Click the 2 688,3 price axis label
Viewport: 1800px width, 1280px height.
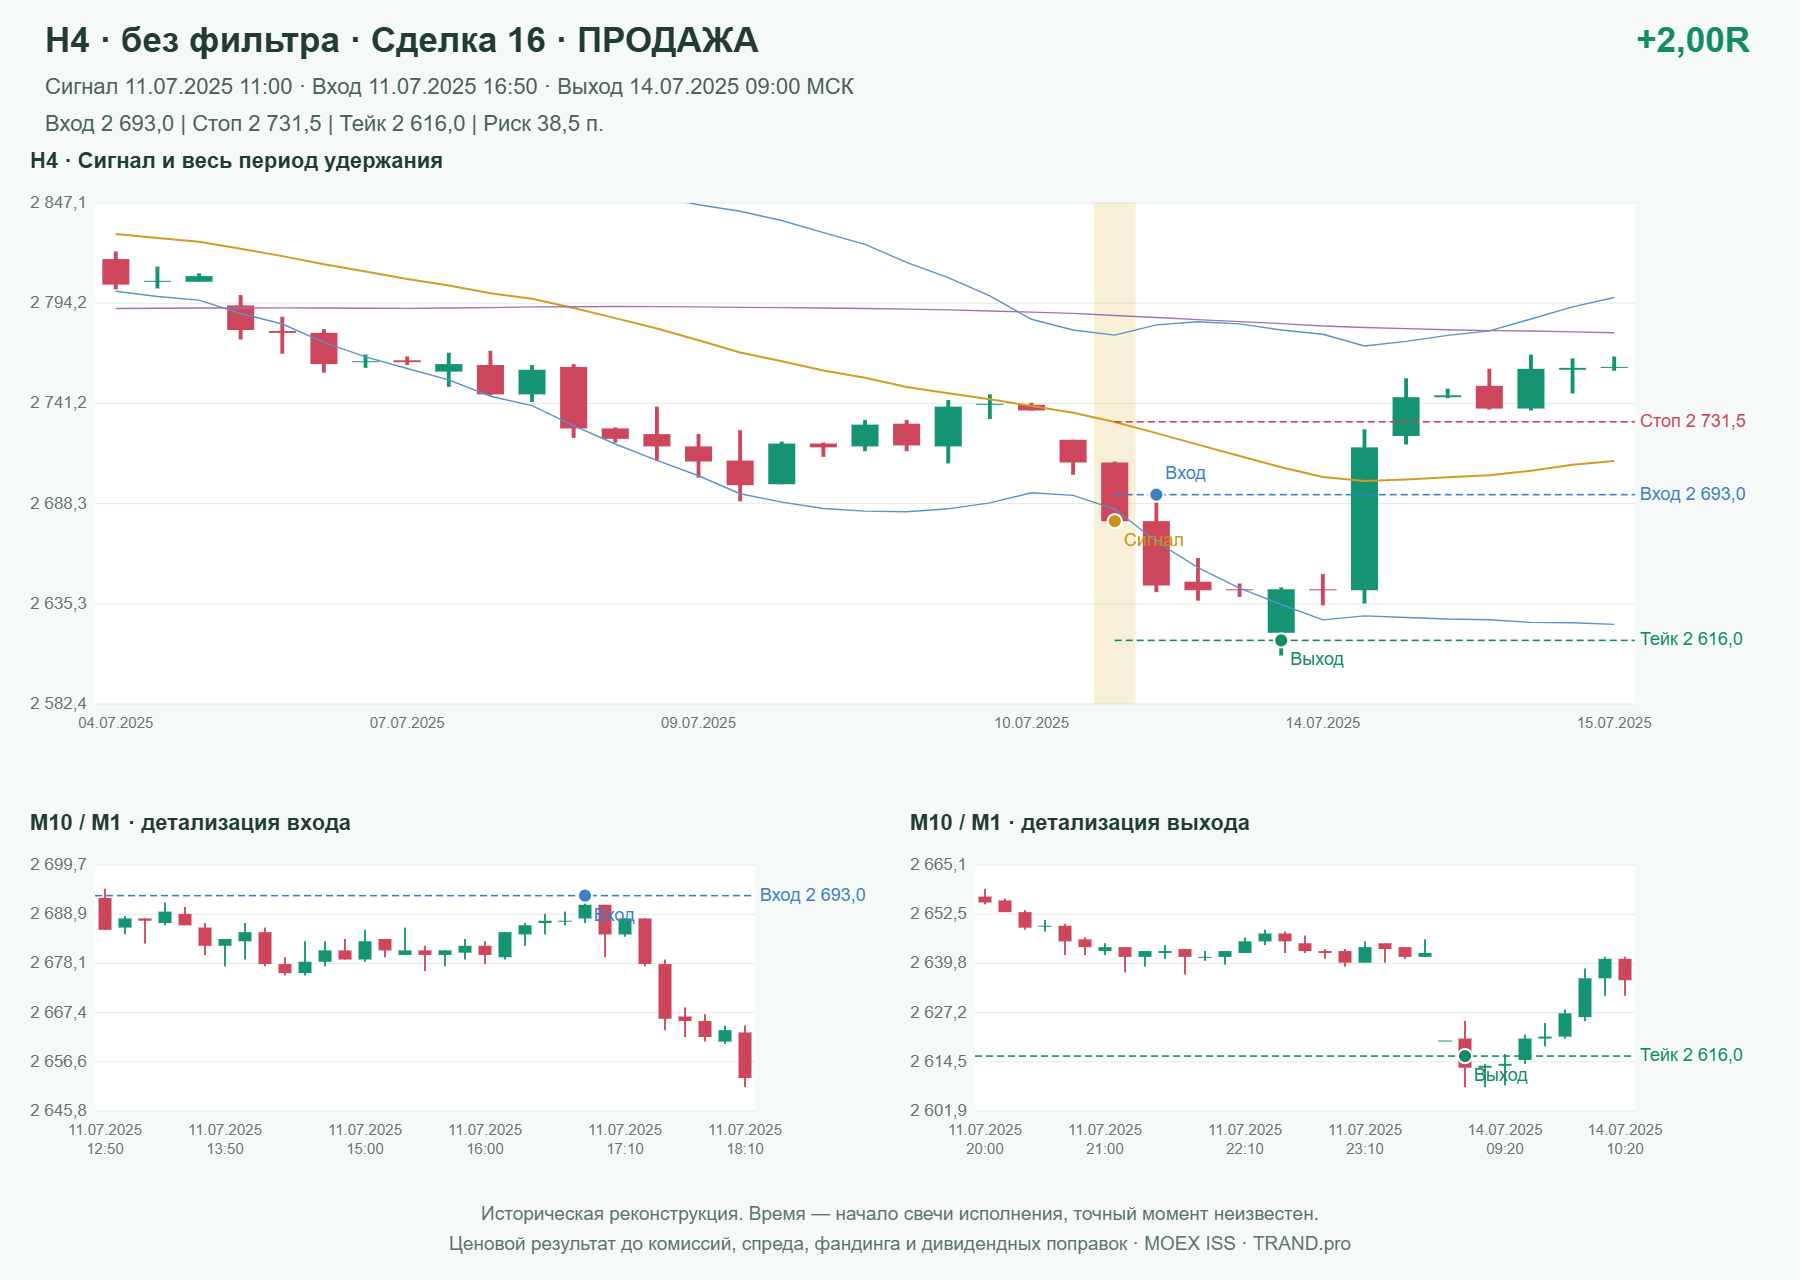(x=58, y=503)
